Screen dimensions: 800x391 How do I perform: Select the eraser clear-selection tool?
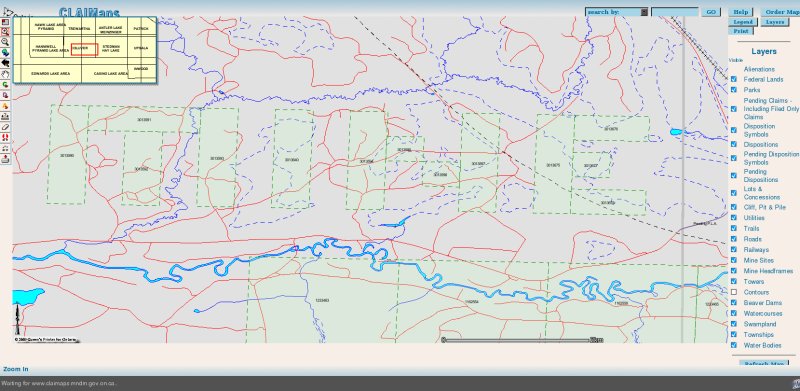5,127
